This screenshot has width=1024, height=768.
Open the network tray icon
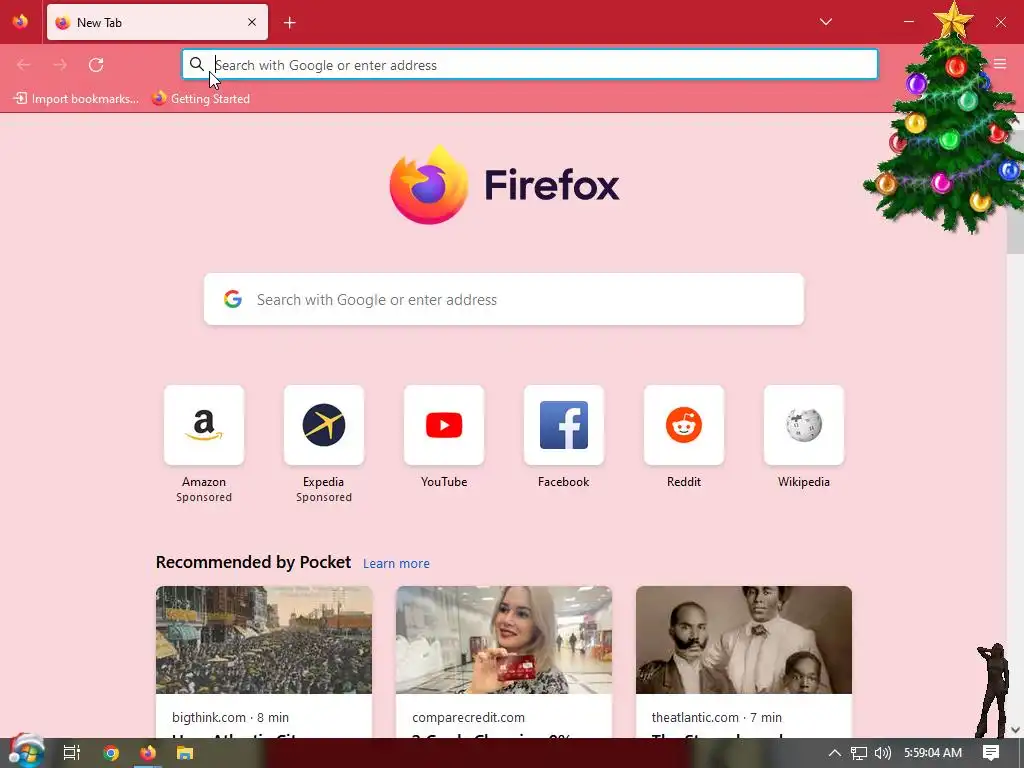[859, 753]
